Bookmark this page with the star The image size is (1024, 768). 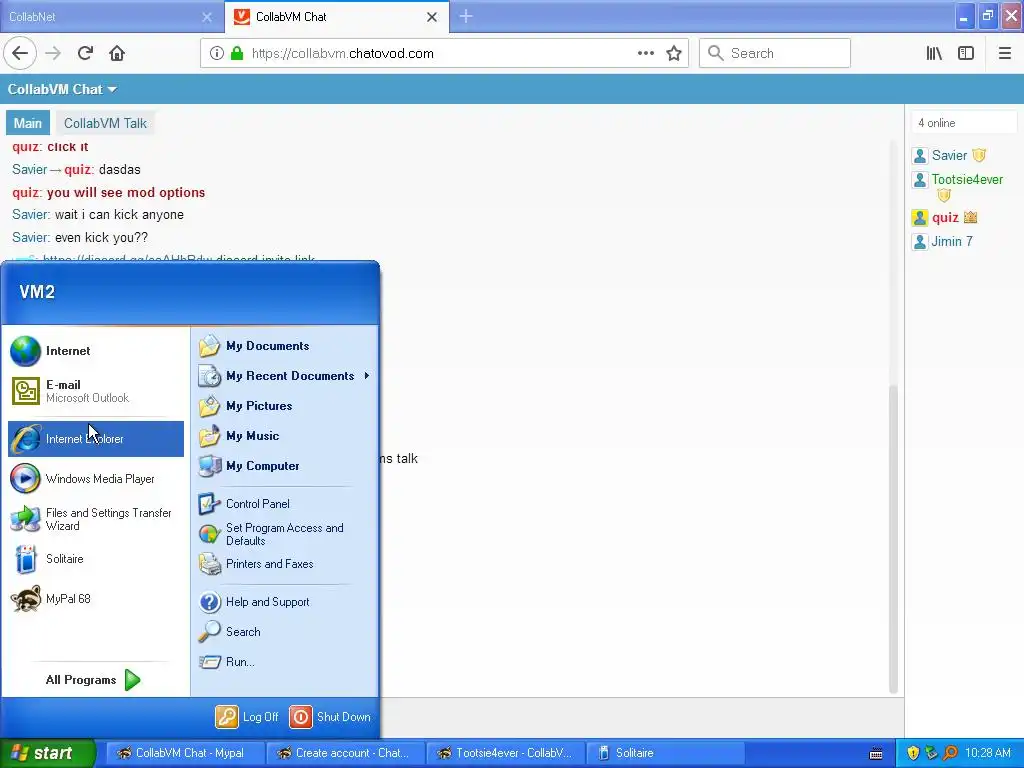click(x=674, y=53)
